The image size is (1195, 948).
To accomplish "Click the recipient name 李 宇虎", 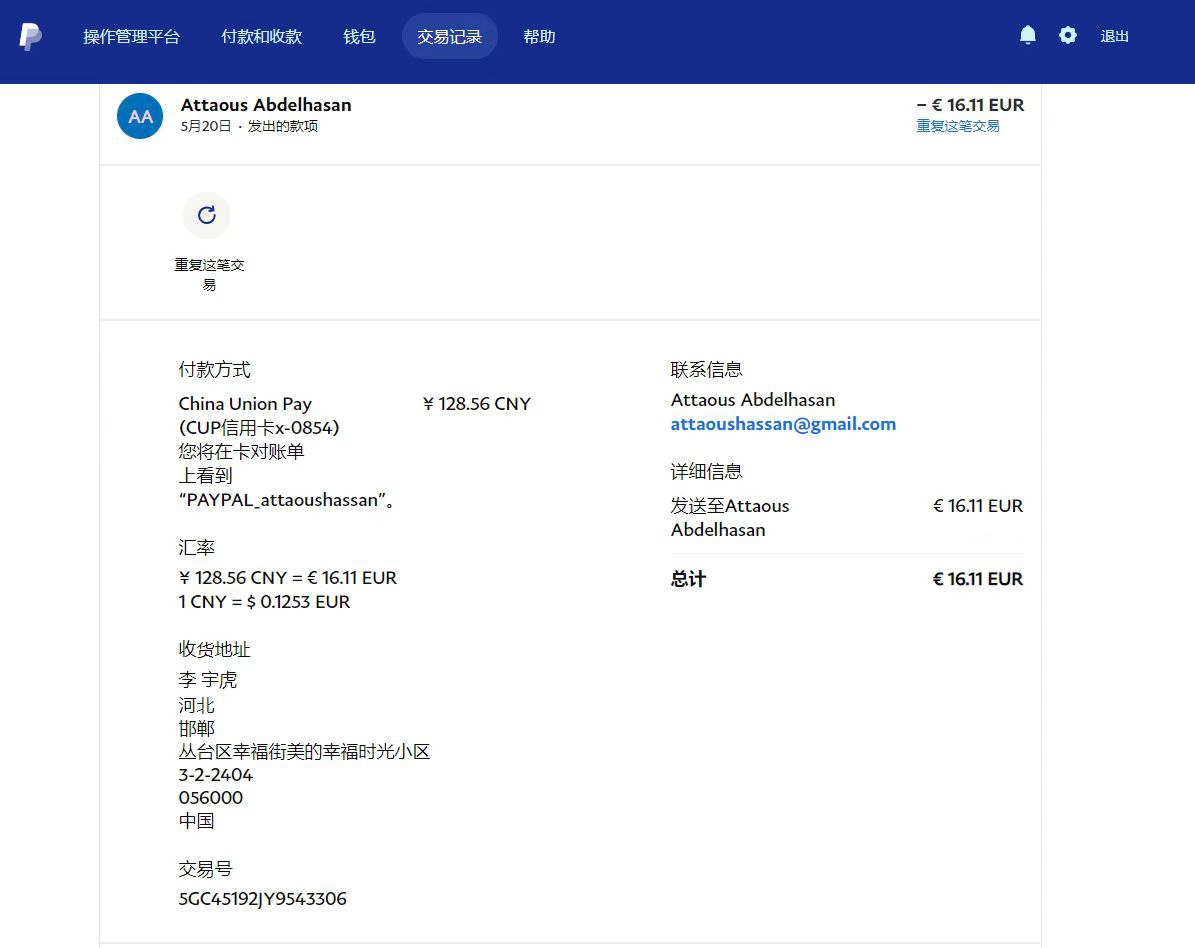I will (x=208, y=680).
